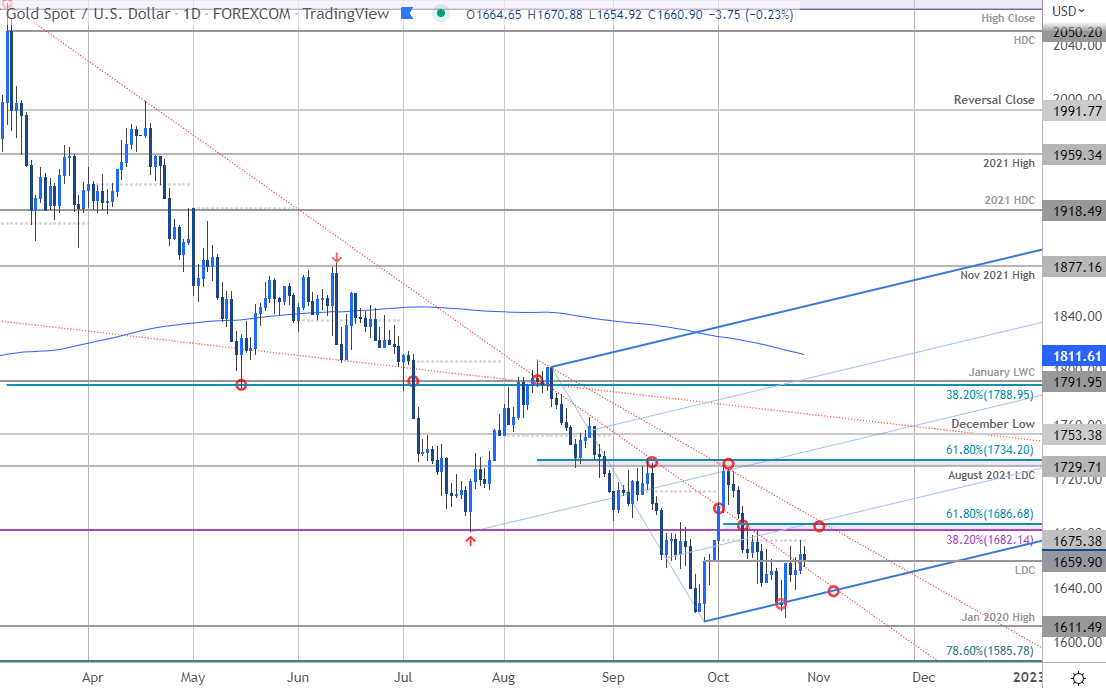Click the 1877.16 price label
This screenshot has height=688, width=1106.
click(1076, 267)
